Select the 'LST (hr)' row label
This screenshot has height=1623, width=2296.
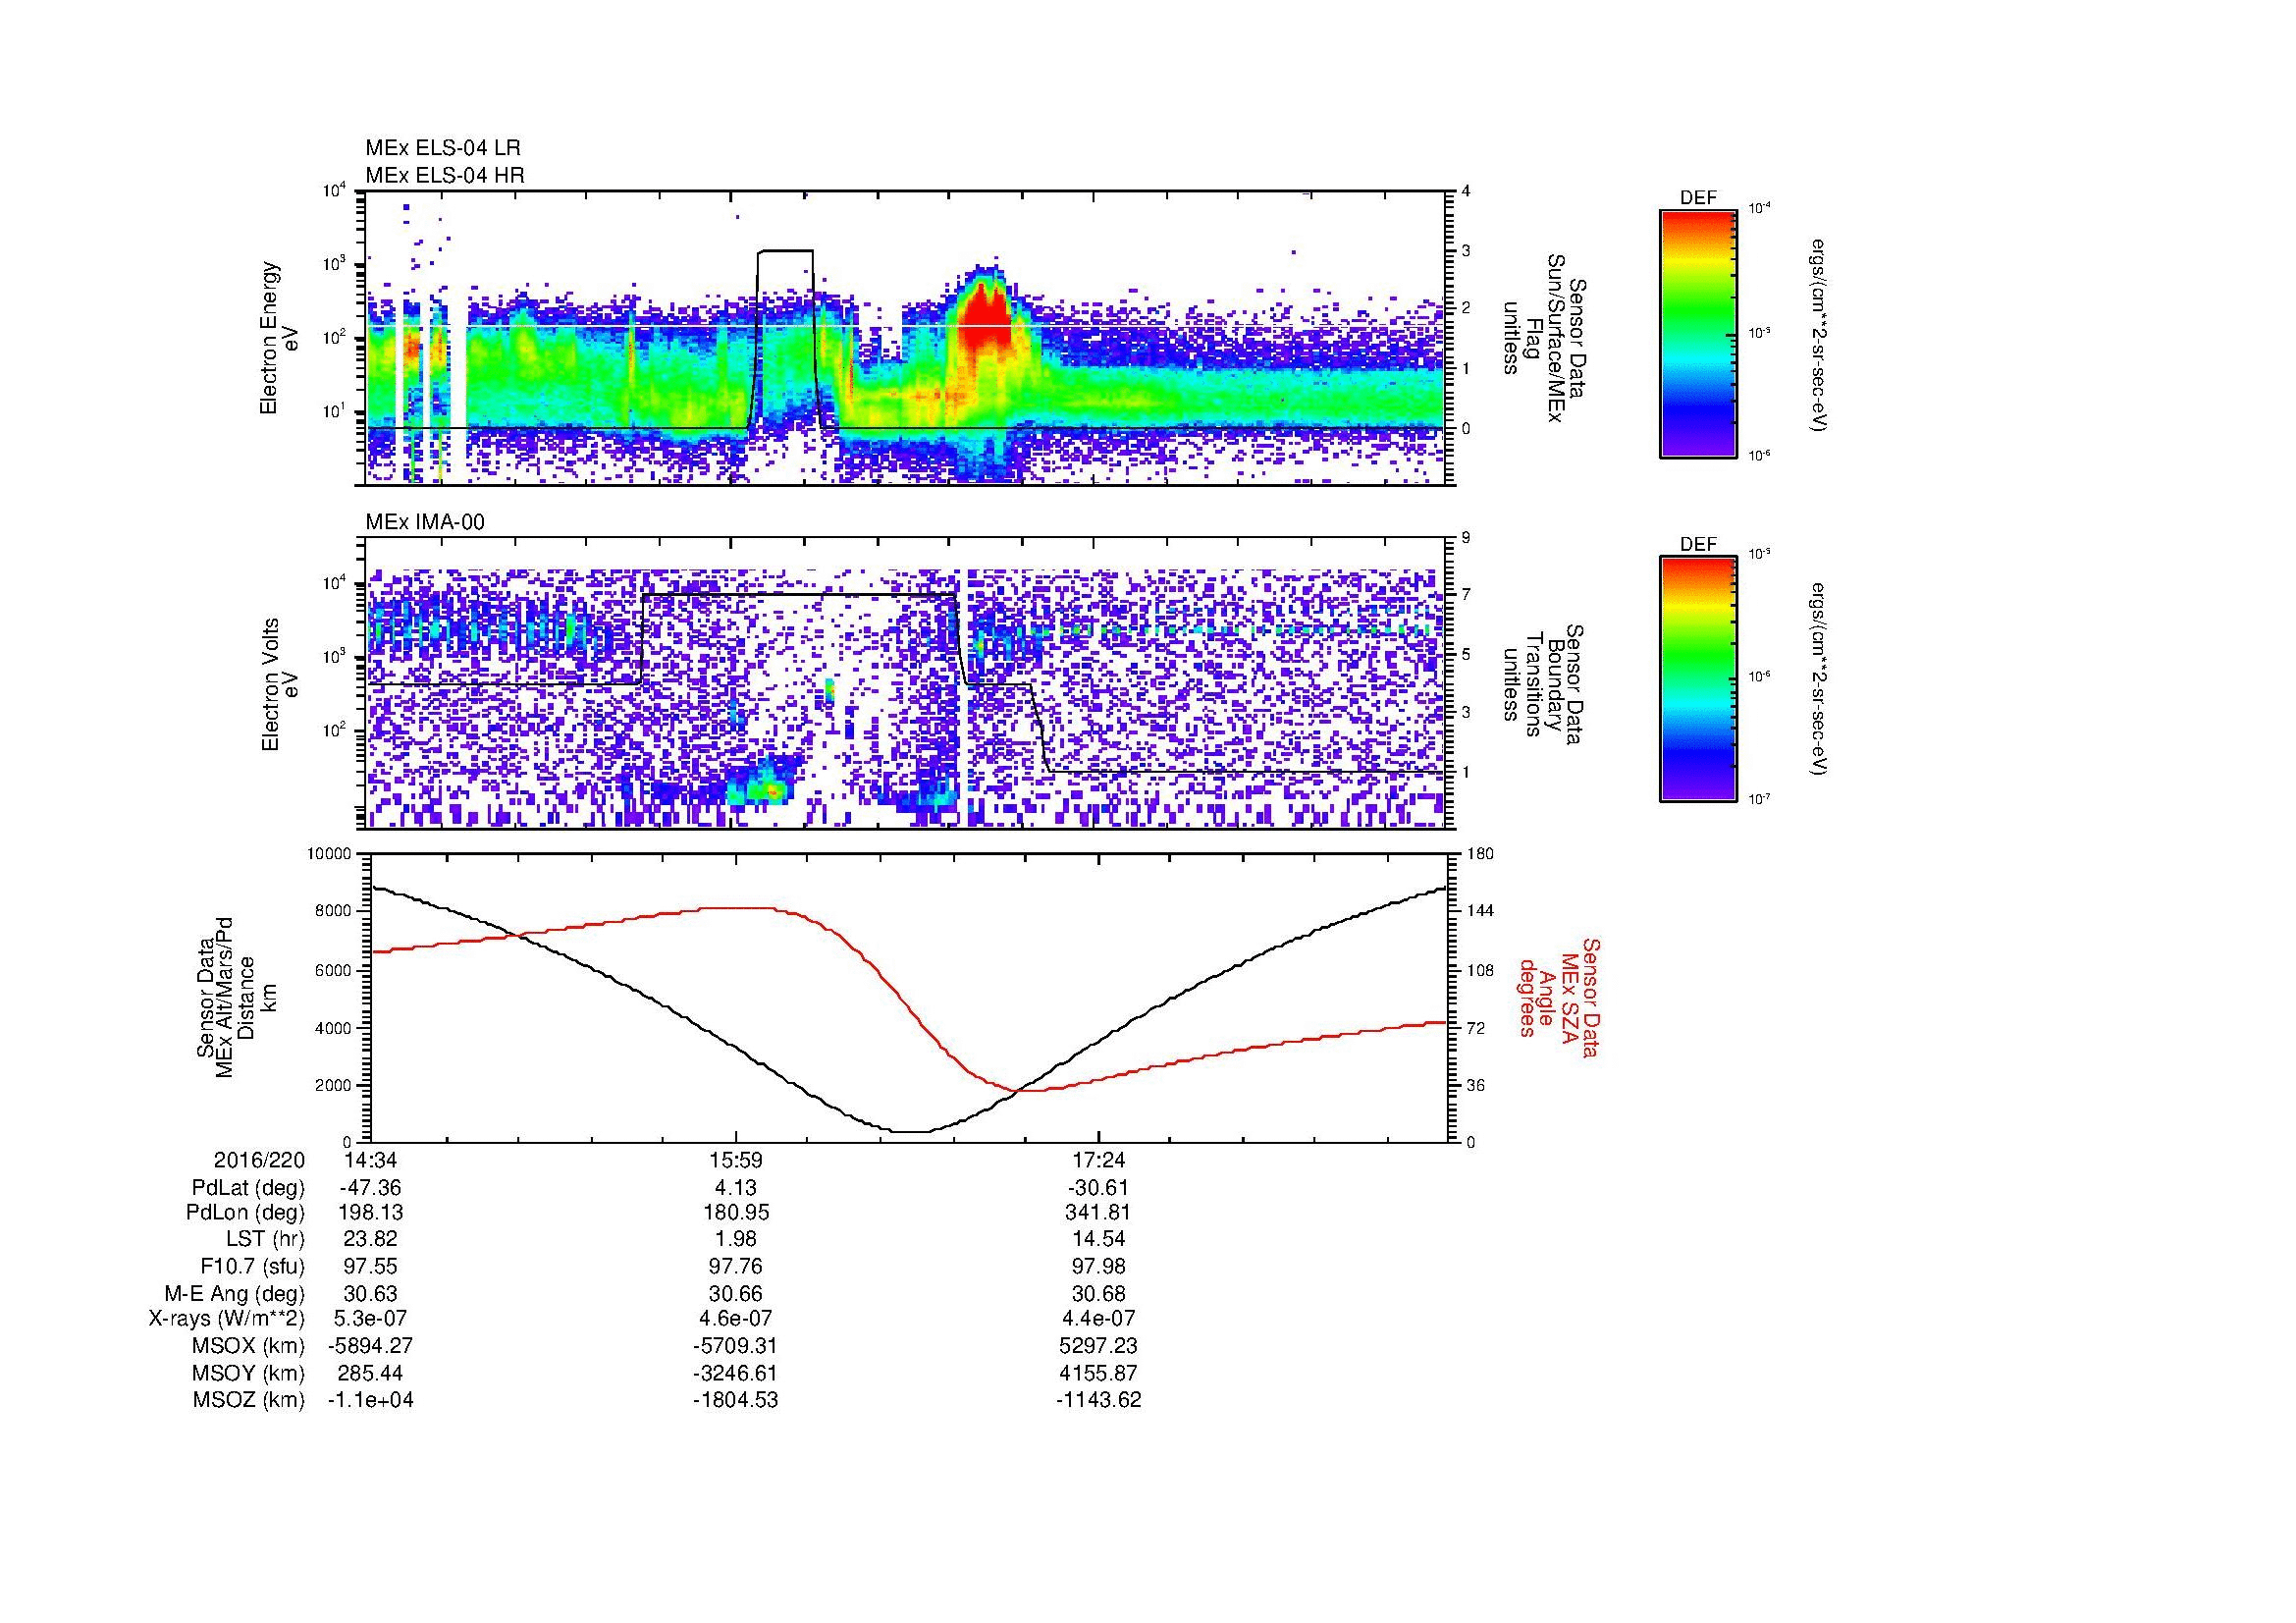(x=265, y=1239)
